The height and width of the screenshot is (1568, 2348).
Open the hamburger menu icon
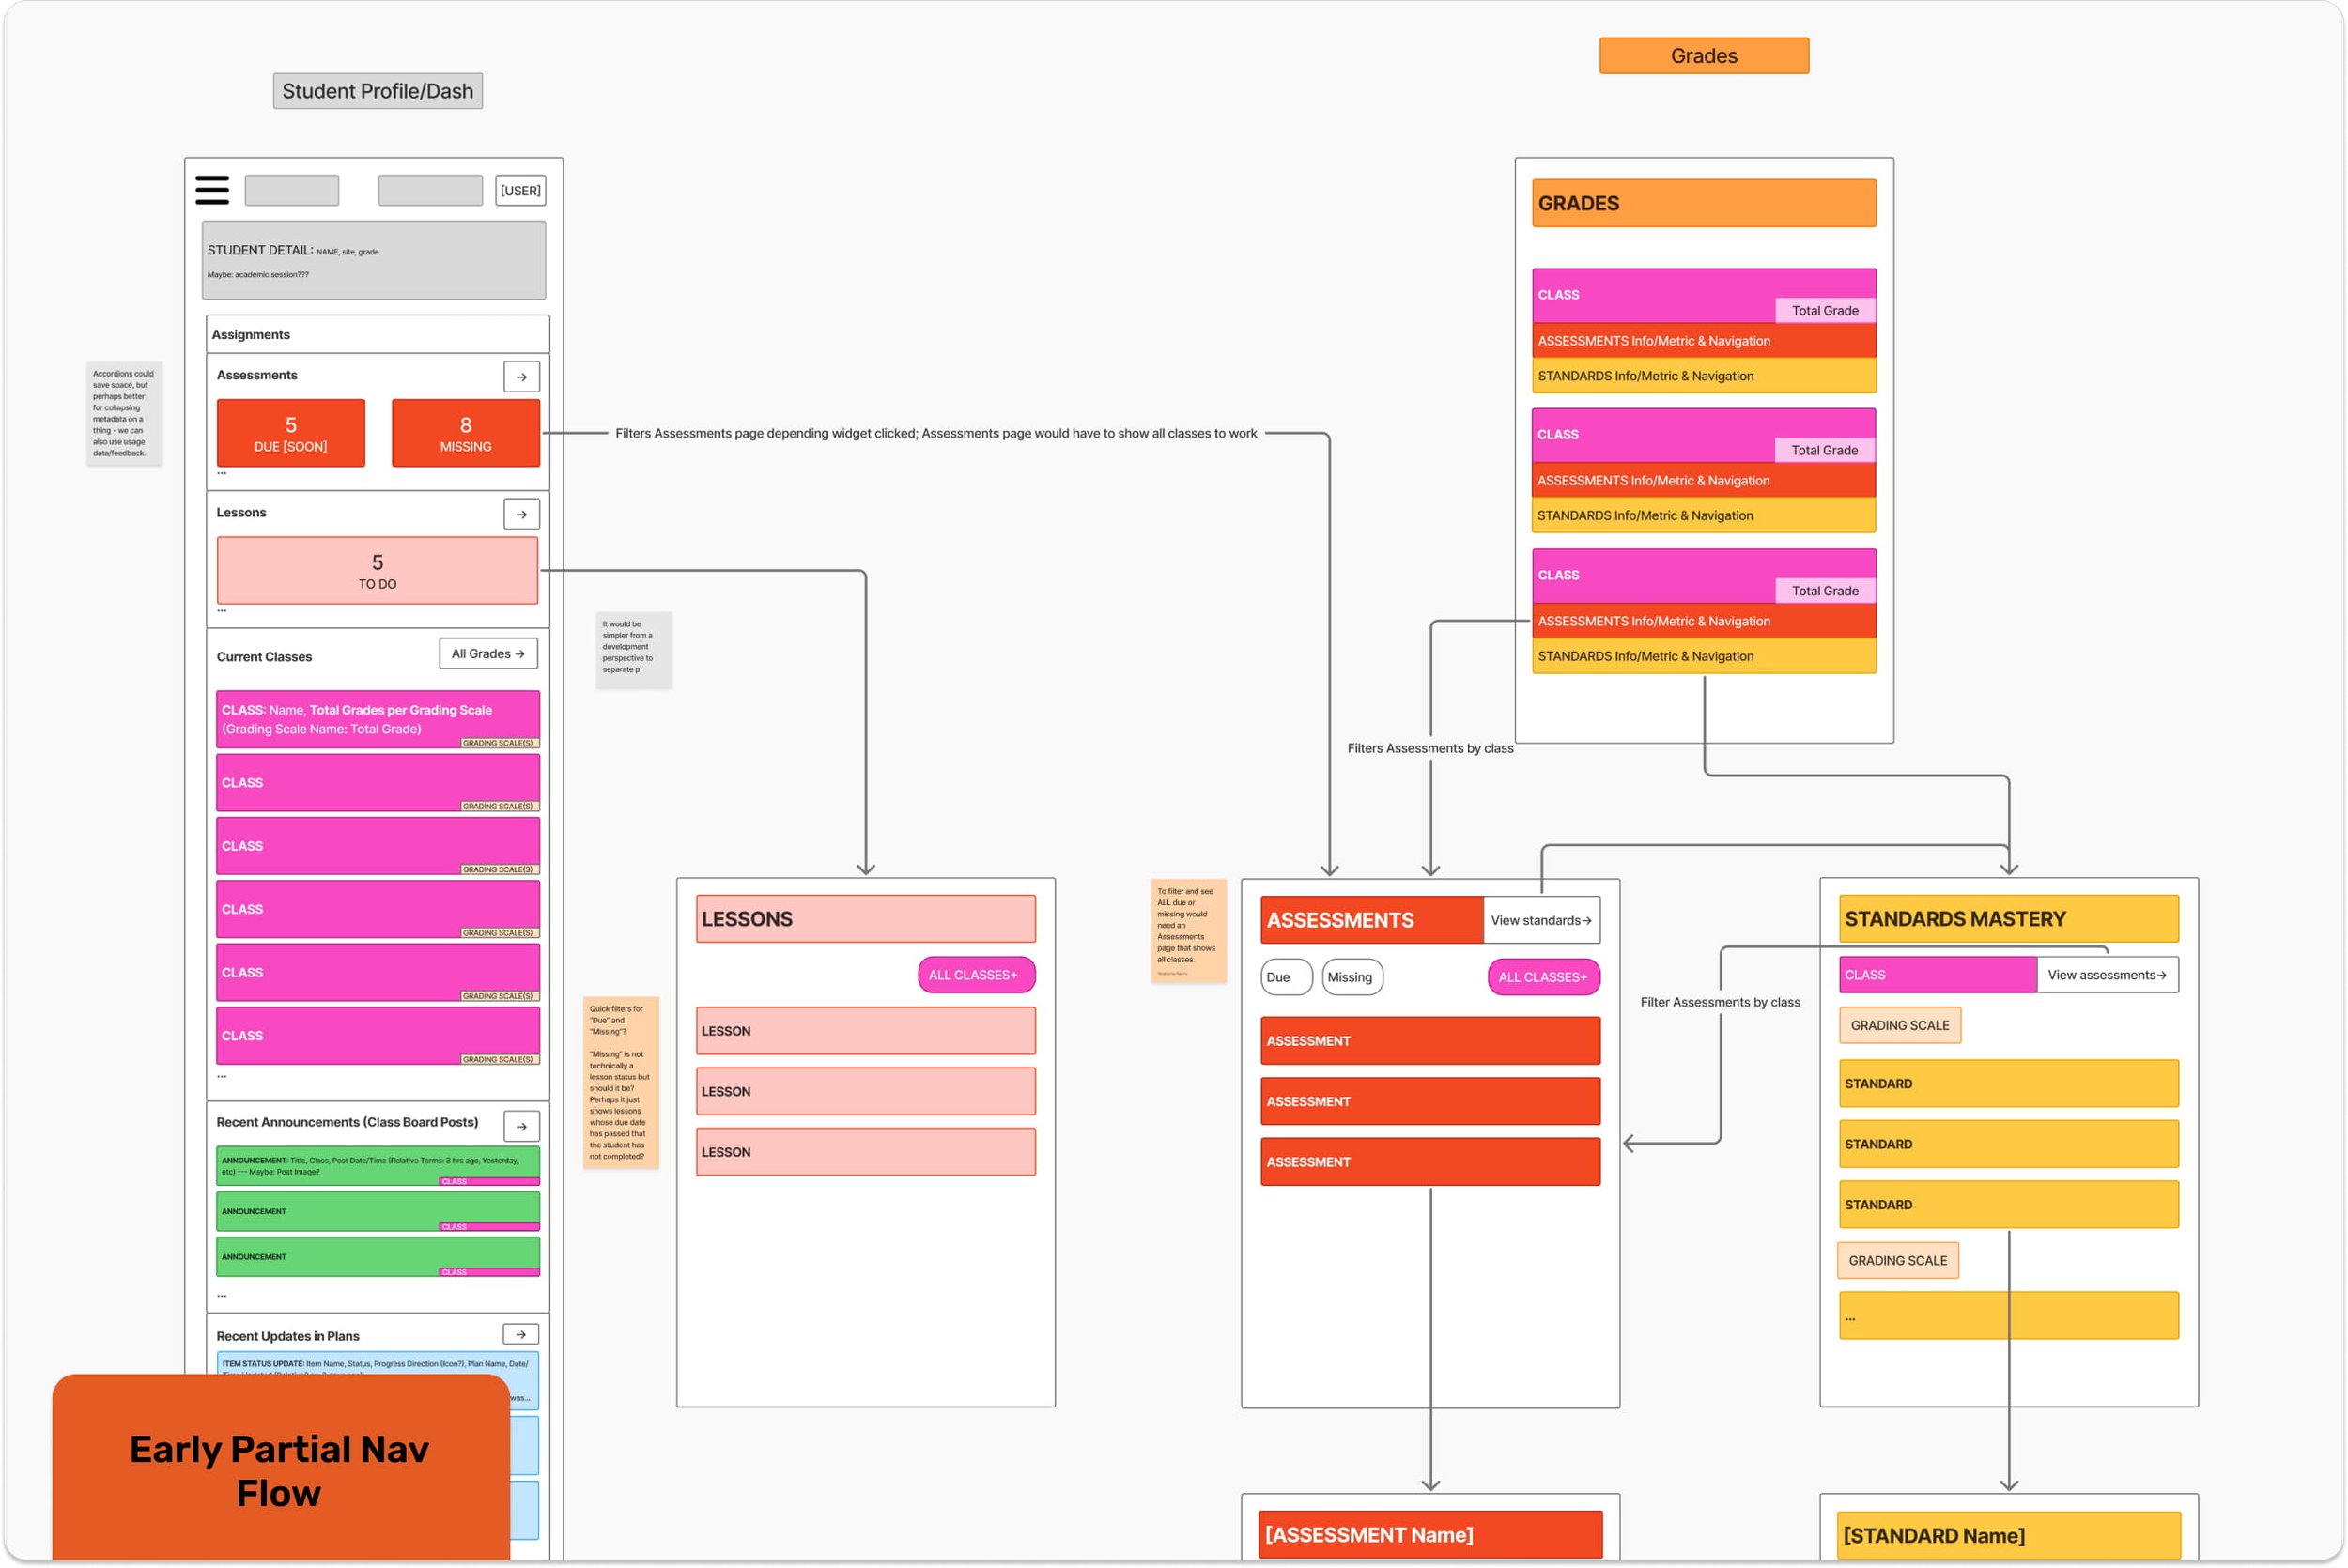click(x=212, y=190)
